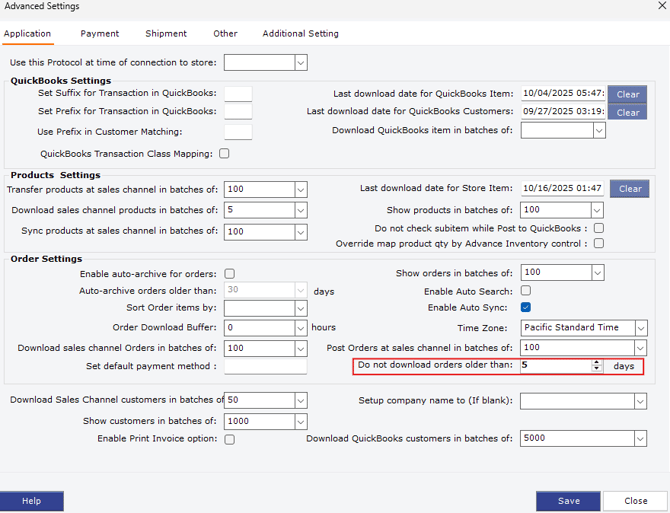Expand the Time Zone dropdown
This screenshot has width=670, height=513.
click(x=641, y=328)
